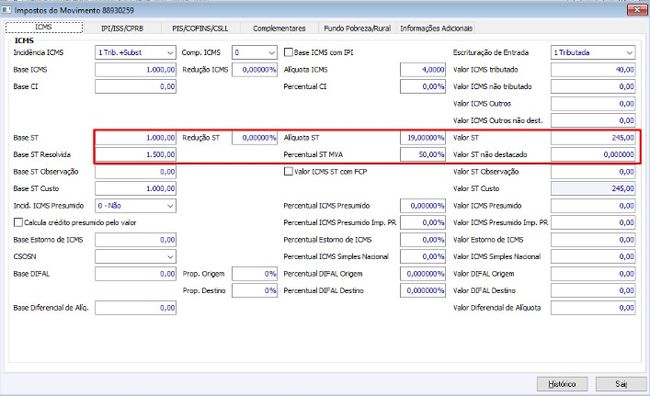Click the Valor ICMS Outros field
650x396 pixels.
pos(593,104)
